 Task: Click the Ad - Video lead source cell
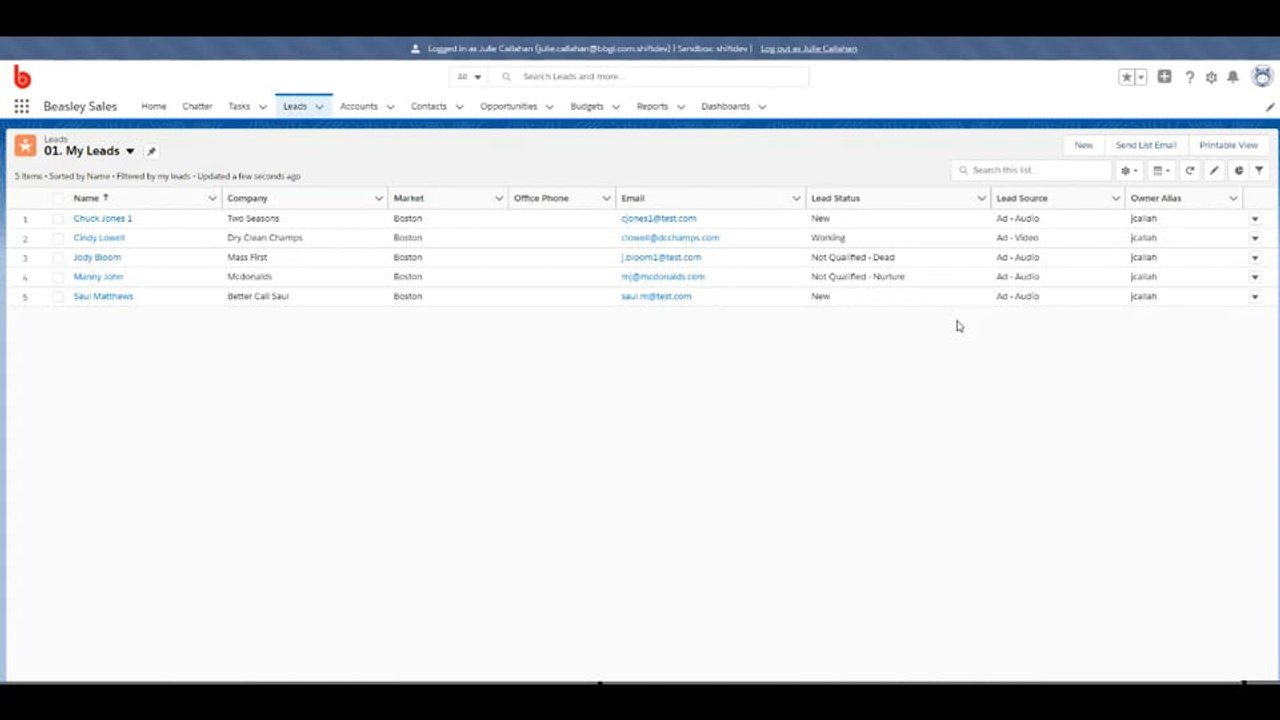pyautogui.click(x=1017, y=238)
